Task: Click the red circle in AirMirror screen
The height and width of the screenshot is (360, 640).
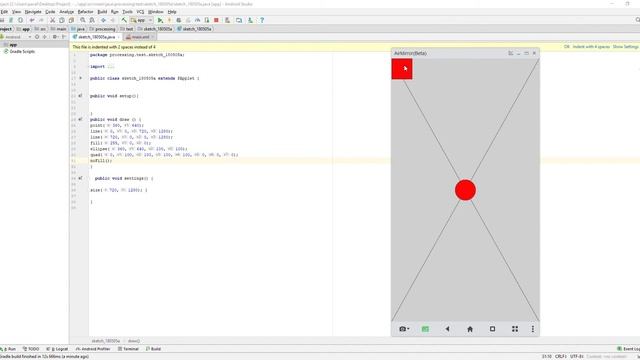Action: [x=465, y=190]
